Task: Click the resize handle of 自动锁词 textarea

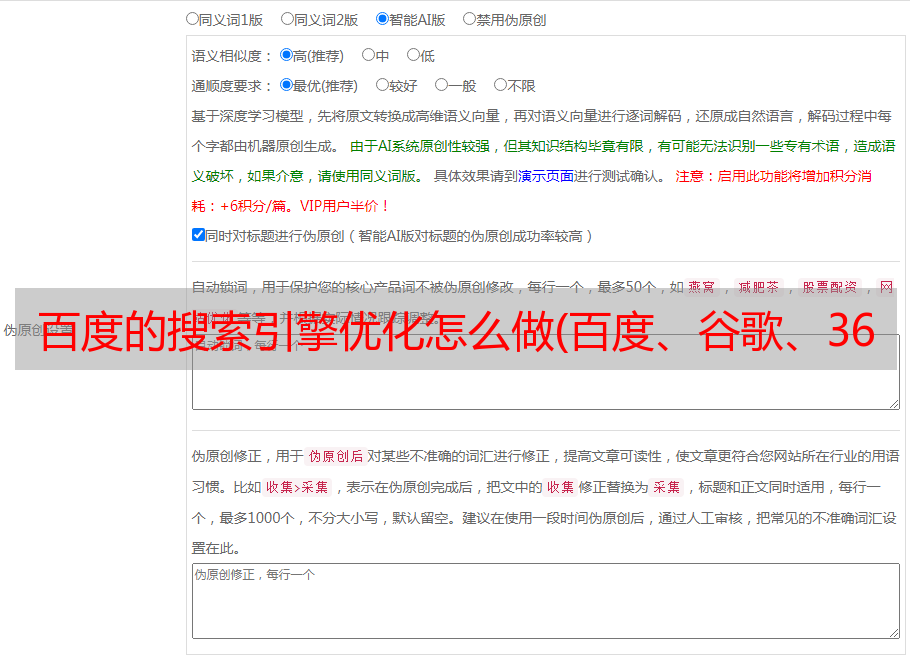Action: click(894, 404)
